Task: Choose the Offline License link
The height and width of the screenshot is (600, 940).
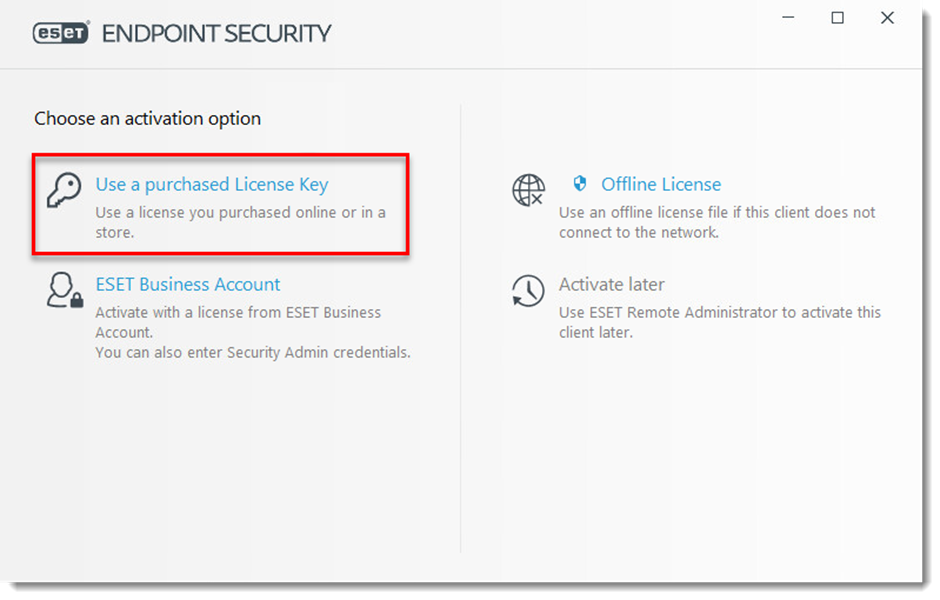Action: pyautogui.click(x=660, y=184)
